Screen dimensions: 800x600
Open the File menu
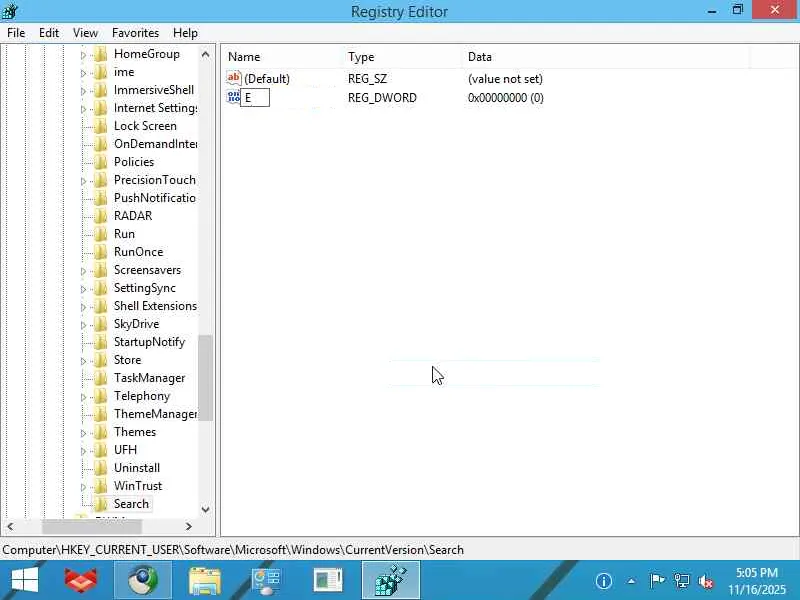point(16,33)
